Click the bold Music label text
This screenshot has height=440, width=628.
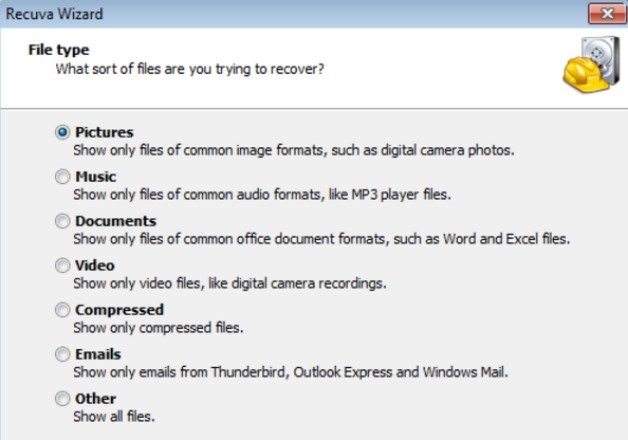click(x=96, y=177)
